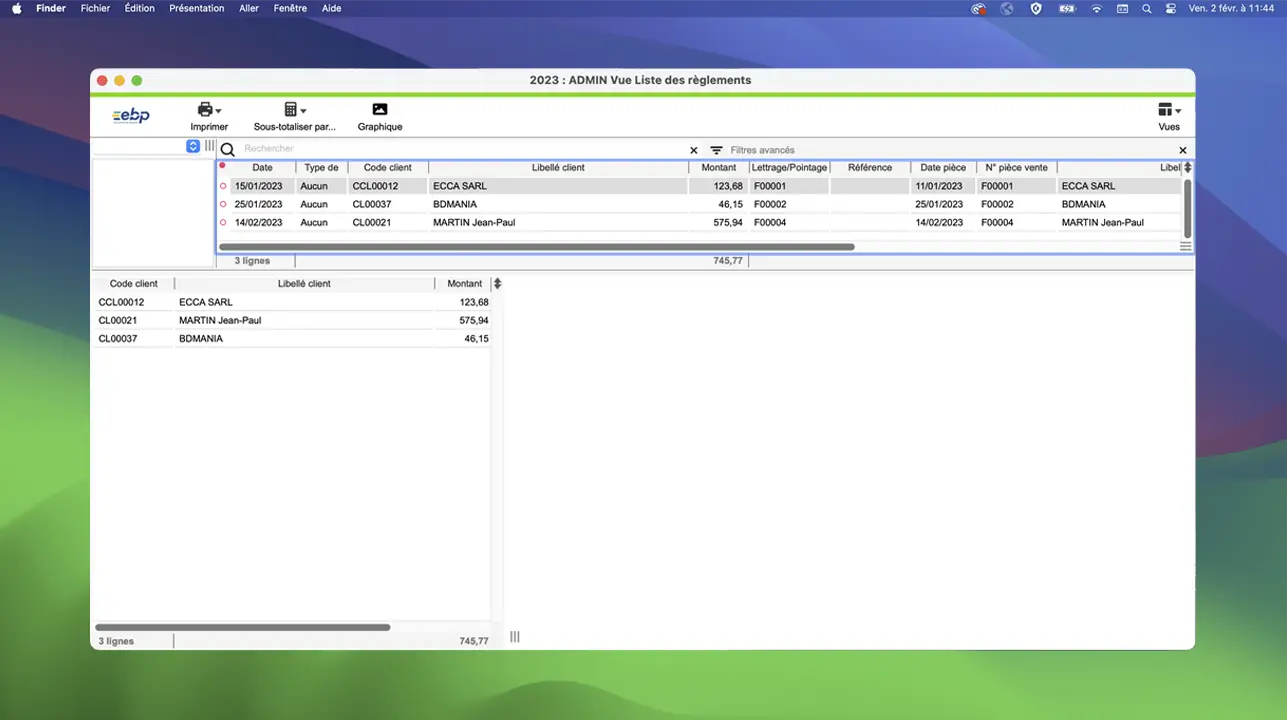Open the Graphique chart view
The image size is (1287, 720).
click(x=379, y=110)
